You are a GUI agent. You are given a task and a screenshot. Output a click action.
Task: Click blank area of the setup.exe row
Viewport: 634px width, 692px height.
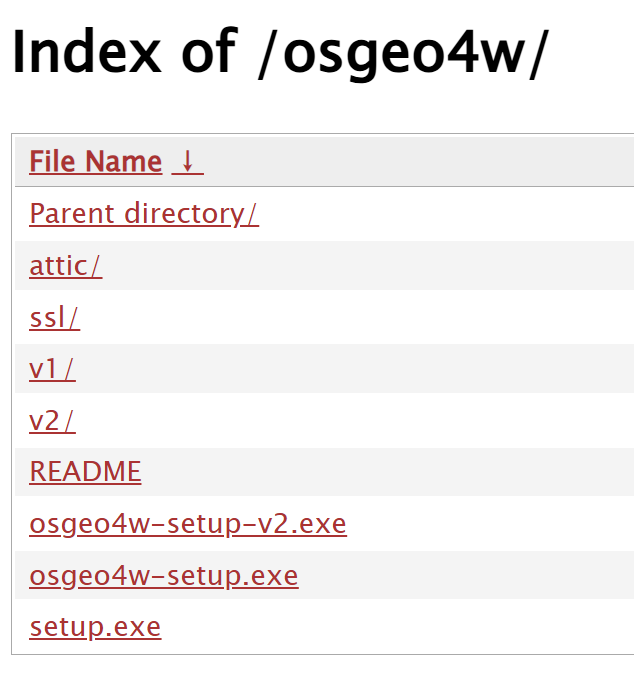point(397,627)
